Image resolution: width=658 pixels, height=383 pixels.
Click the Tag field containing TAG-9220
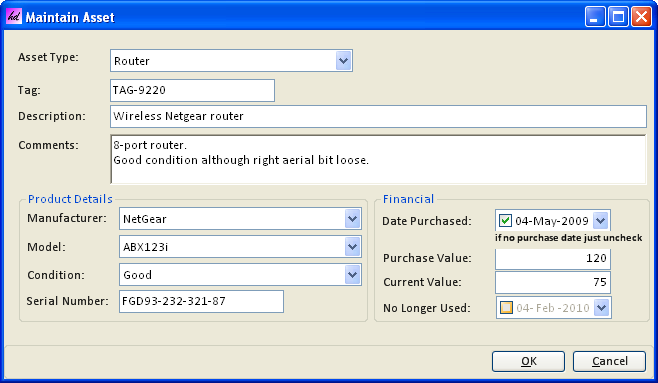point(192,90)
